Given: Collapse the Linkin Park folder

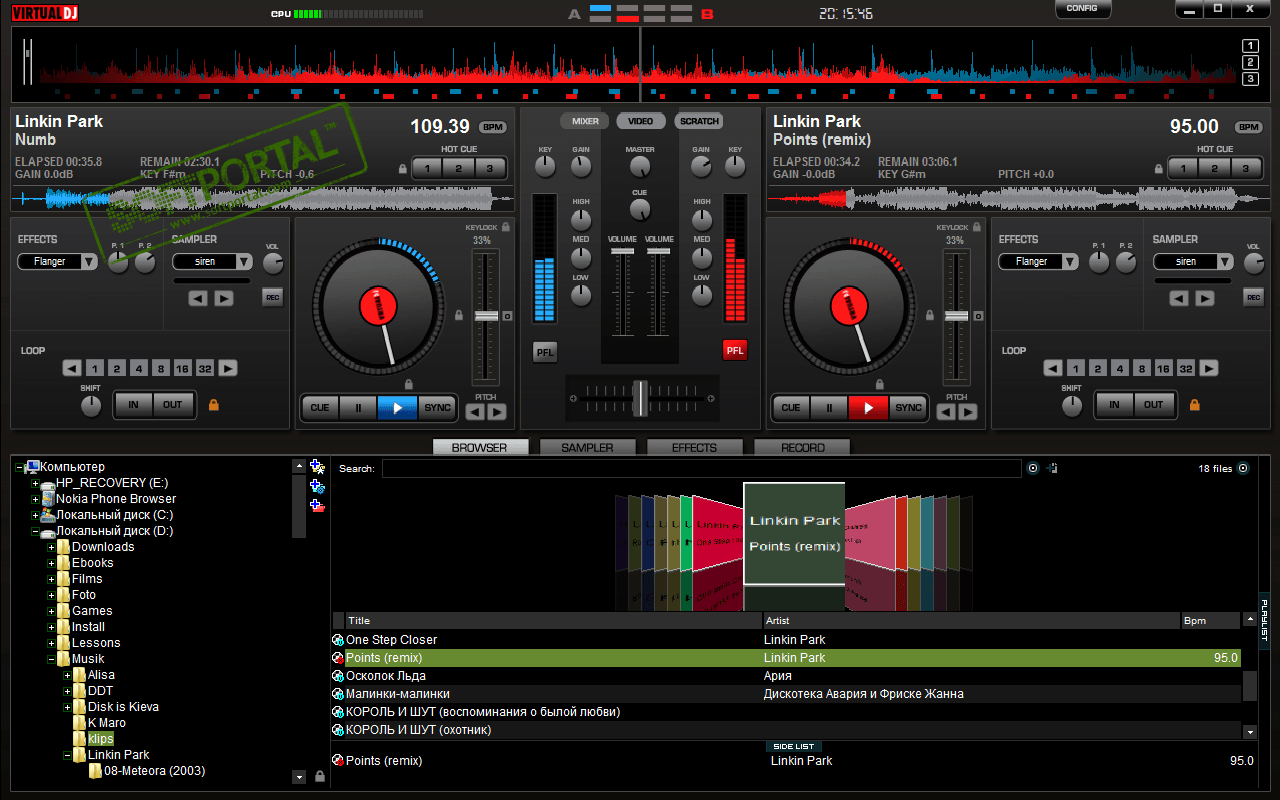Looking at the screenshot, I should point(67,755).
